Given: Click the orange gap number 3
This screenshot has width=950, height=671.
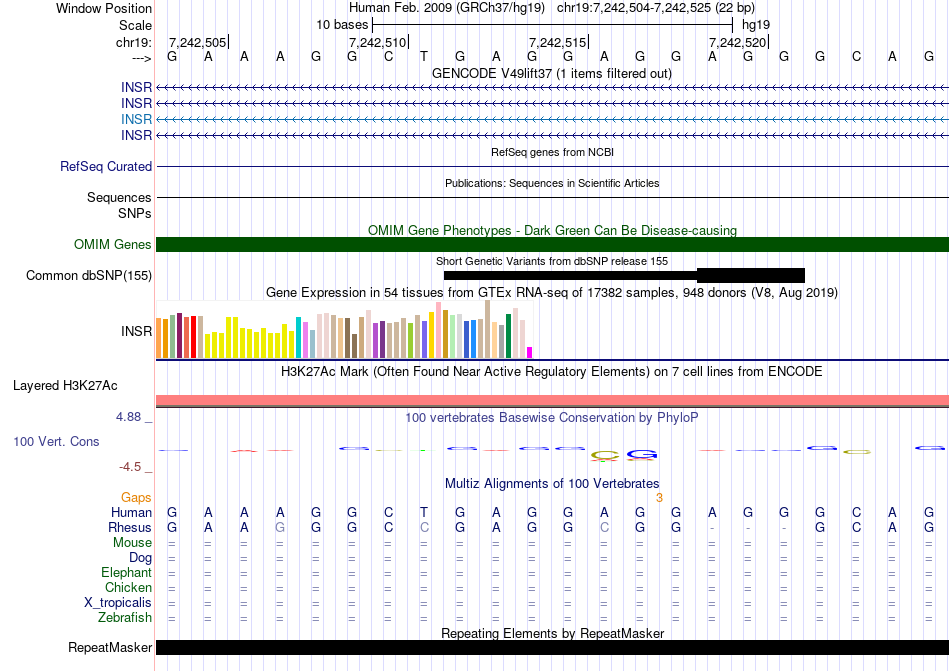Looking at the screenshot, I should (659, 497).
